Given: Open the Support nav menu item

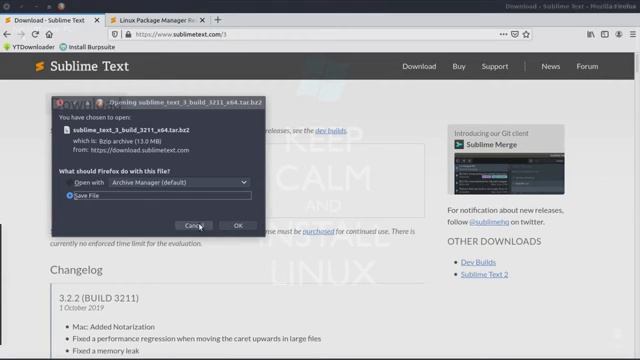Looking at the screenshot, I should point(495,66).
